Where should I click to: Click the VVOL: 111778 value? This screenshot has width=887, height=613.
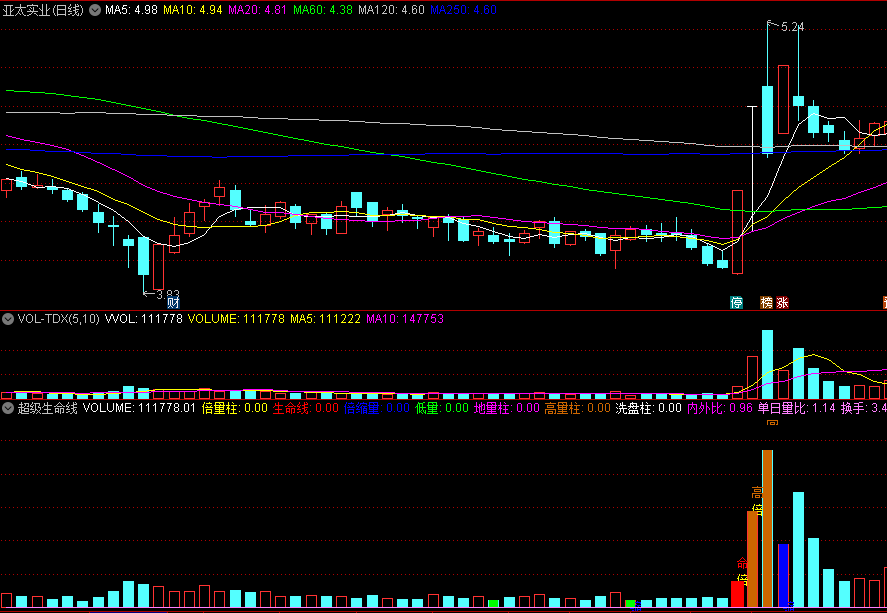[x=144, y=319]
